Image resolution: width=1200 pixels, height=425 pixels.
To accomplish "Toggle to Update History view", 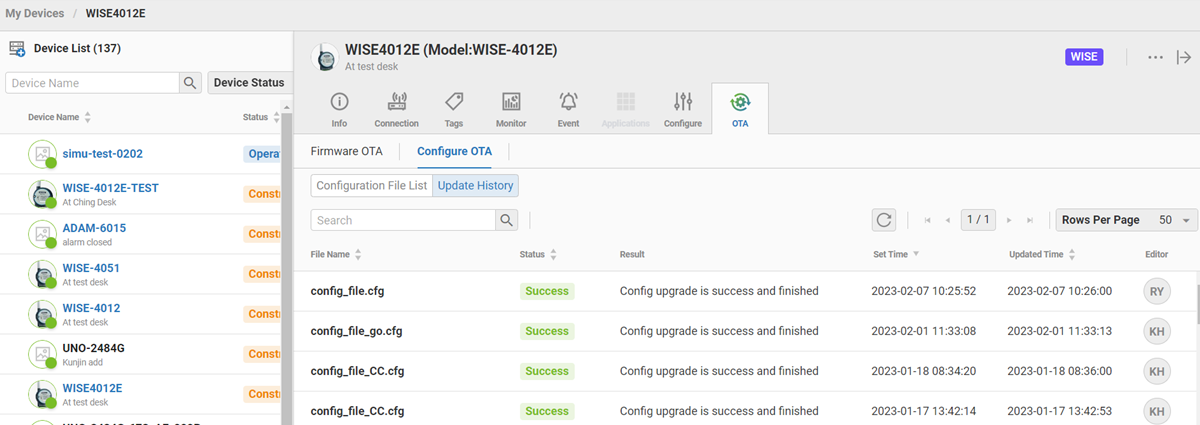I will [x=475, y=186].
